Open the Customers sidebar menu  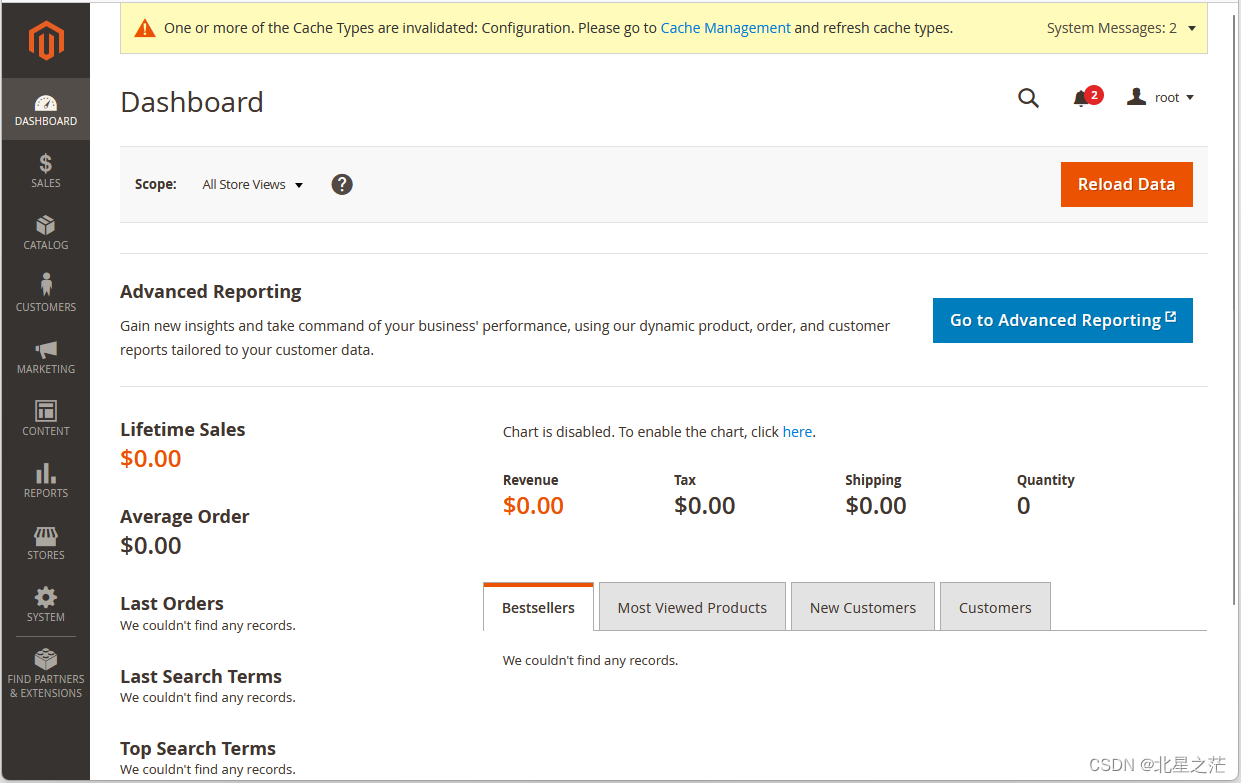click(x=46, y=294)
